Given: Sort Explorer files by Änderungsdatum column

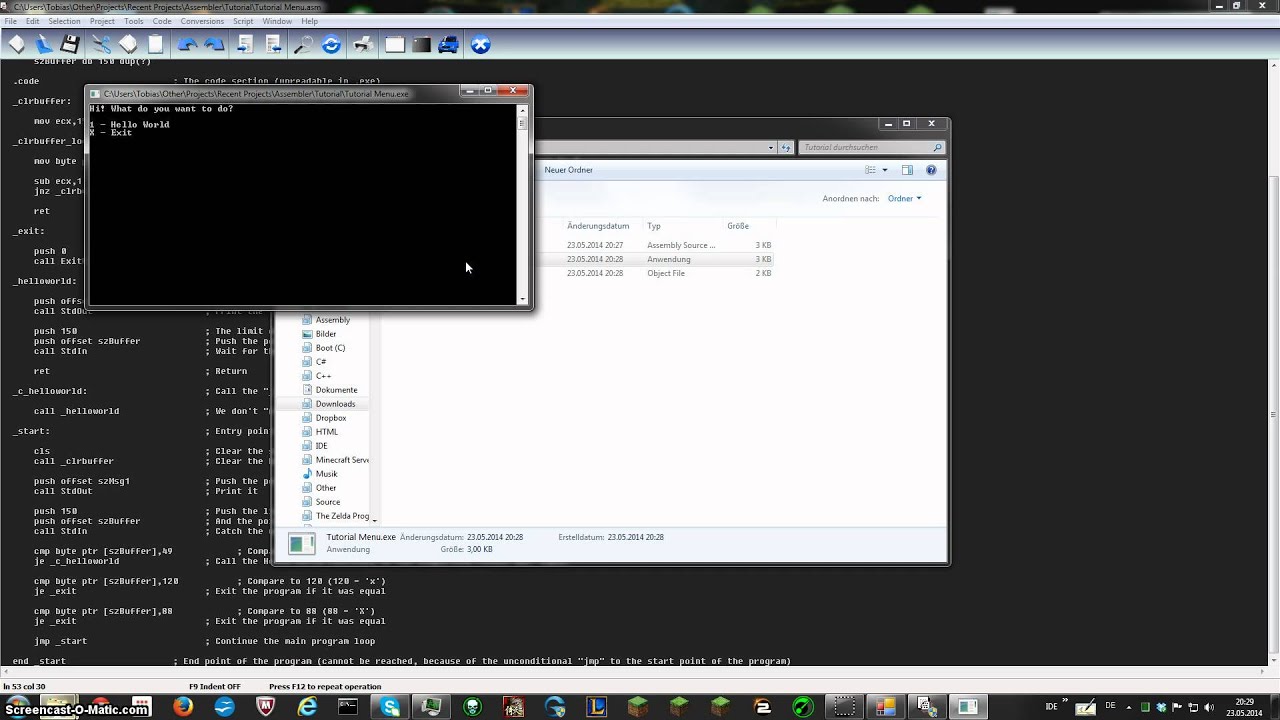Looking at the screenshot, I should [x=598, y=226].
